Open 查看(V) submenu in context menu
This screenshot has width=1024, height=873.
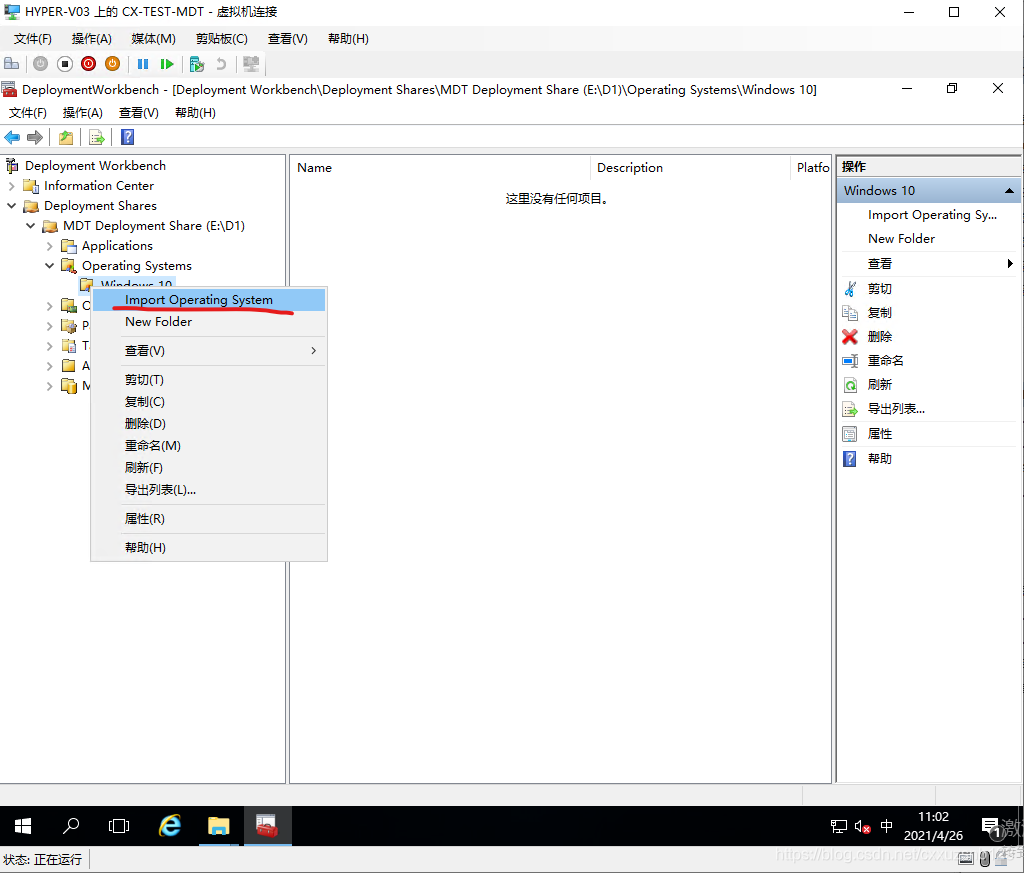[209, 351]
